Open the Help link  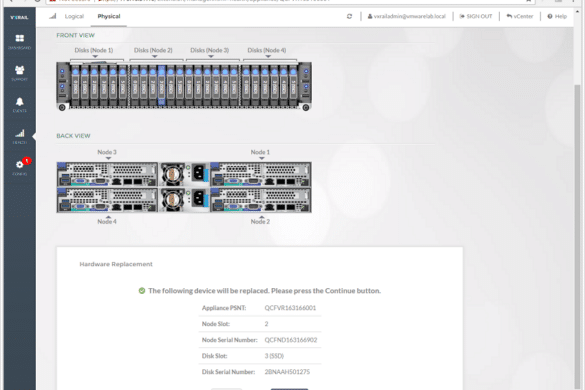[x=557, y=16]
